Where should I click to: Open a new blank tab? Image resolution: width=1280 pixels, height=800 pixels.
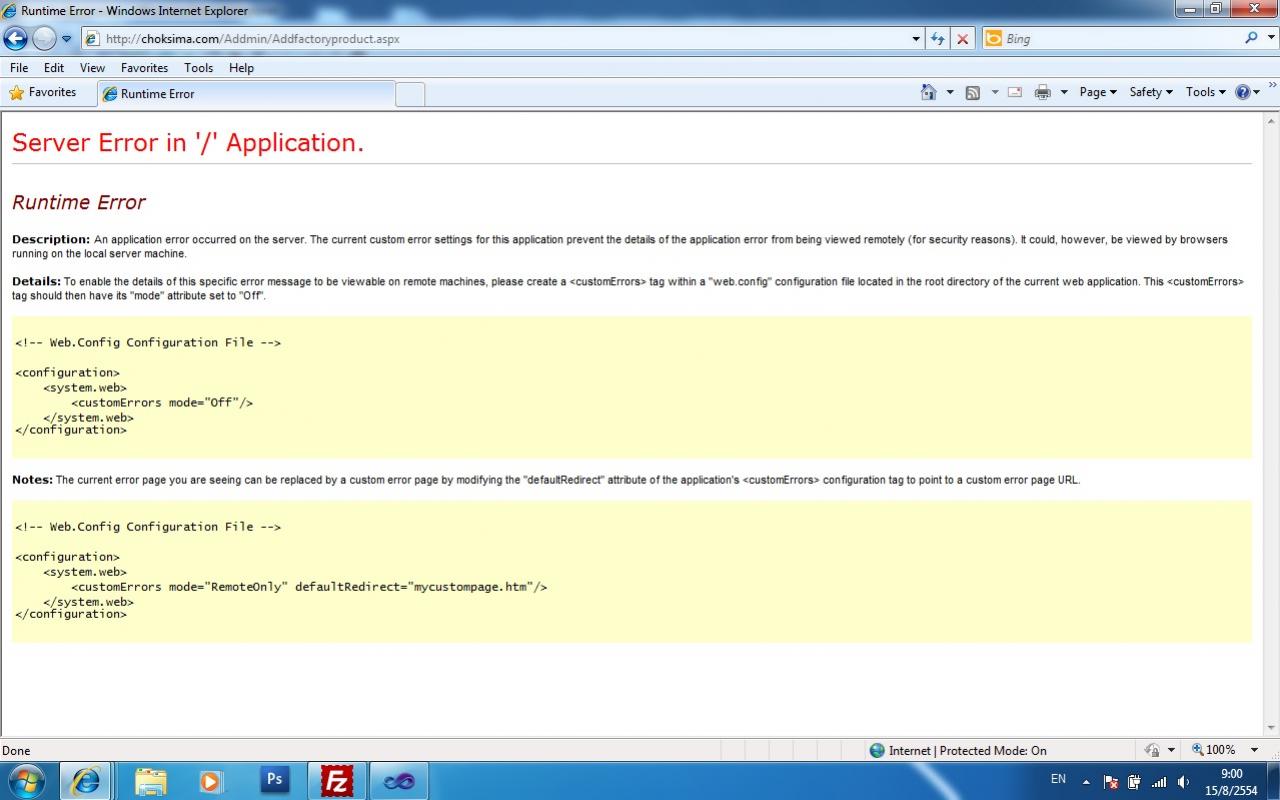(x=410, y=94)
